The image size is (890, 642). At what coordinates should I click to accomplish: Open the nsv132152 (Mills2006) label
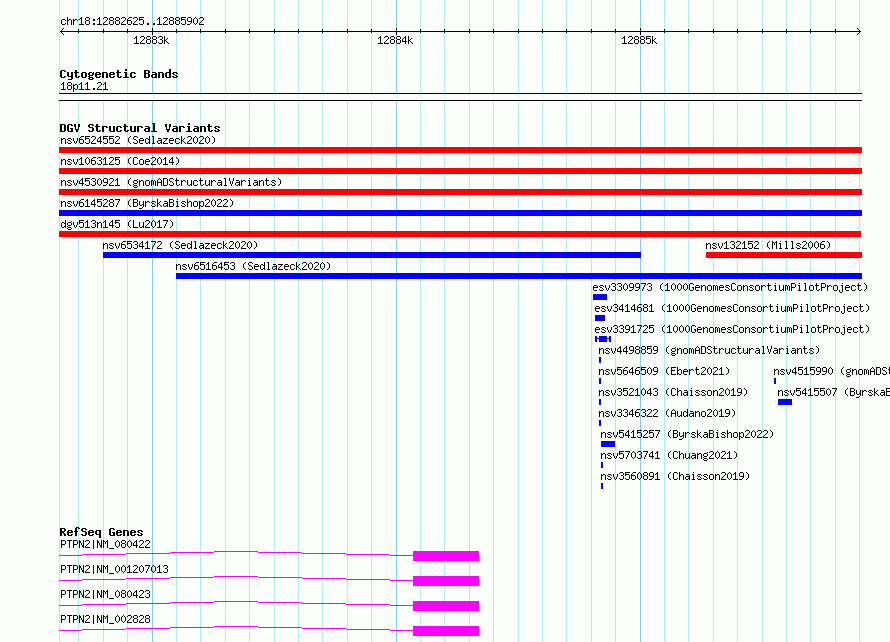point(768,245)
